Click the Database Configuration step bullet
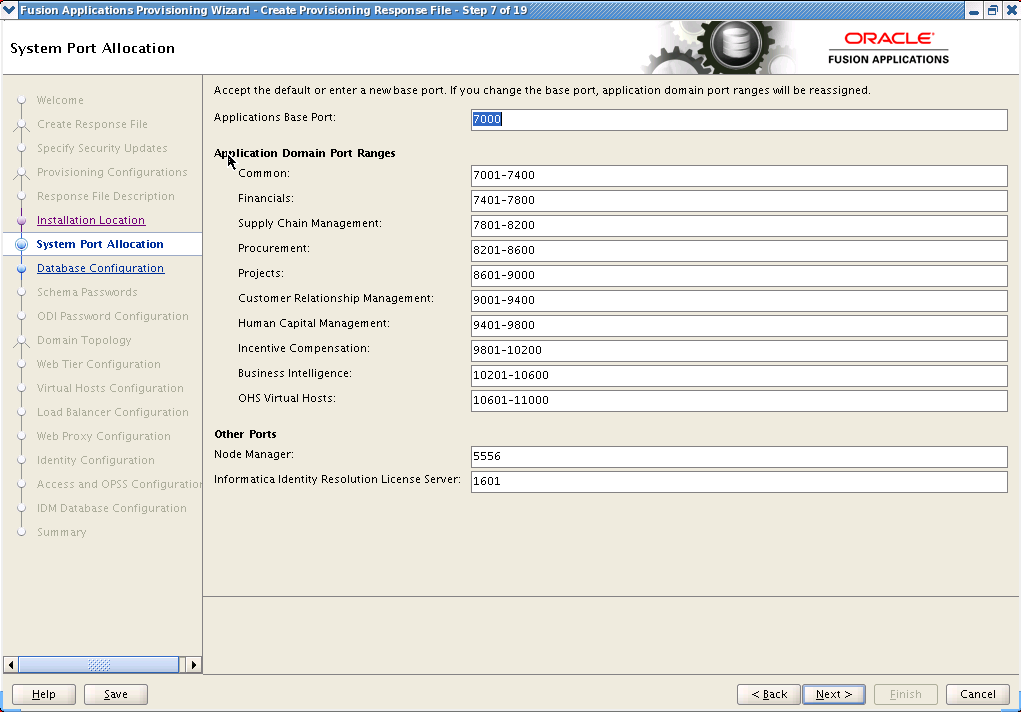 21,268
